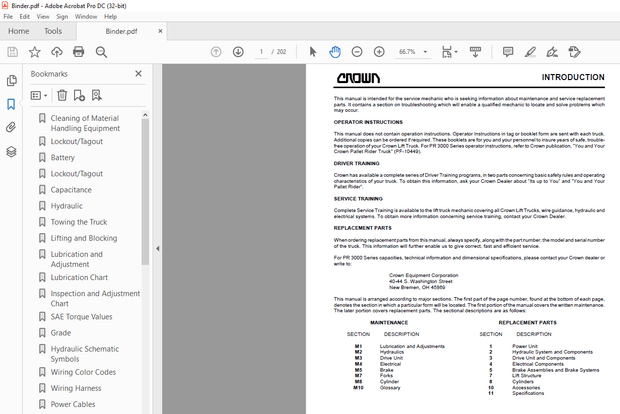620x414 pixels.
Task: Open the find text magnifier tool
Action: (101, 52)
